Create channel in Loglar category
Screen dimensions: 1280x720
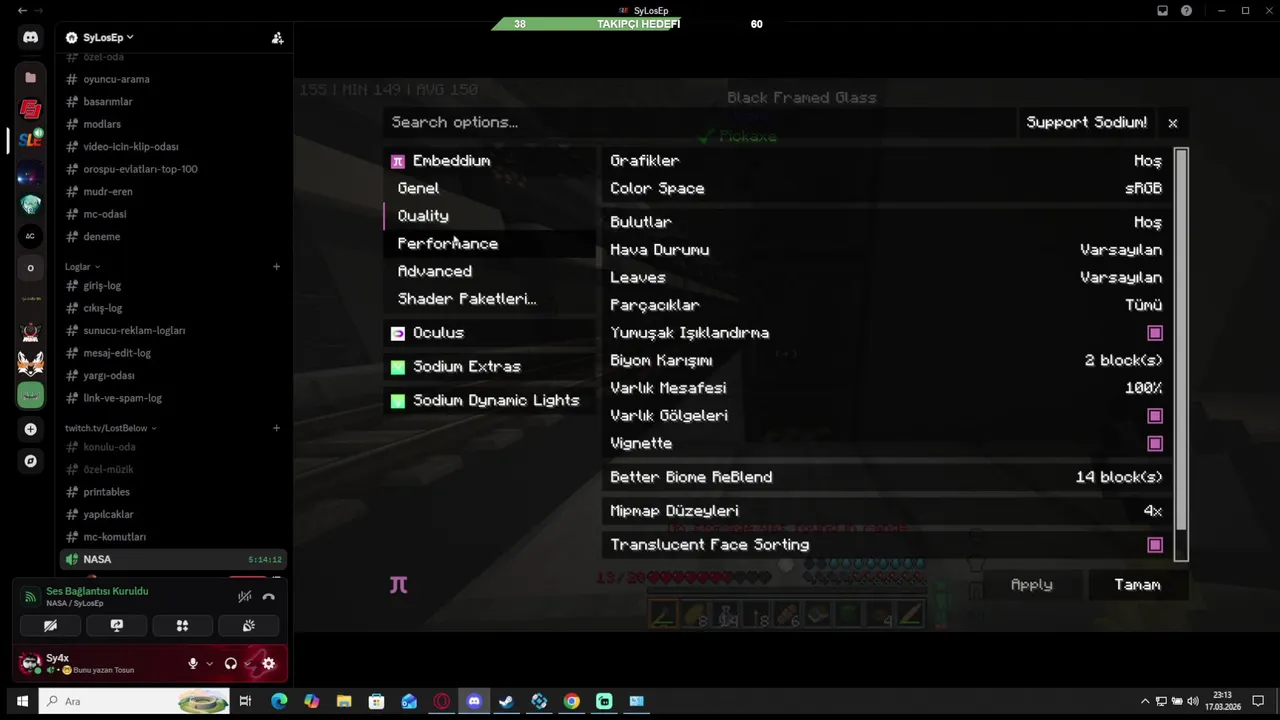point(276,267)
